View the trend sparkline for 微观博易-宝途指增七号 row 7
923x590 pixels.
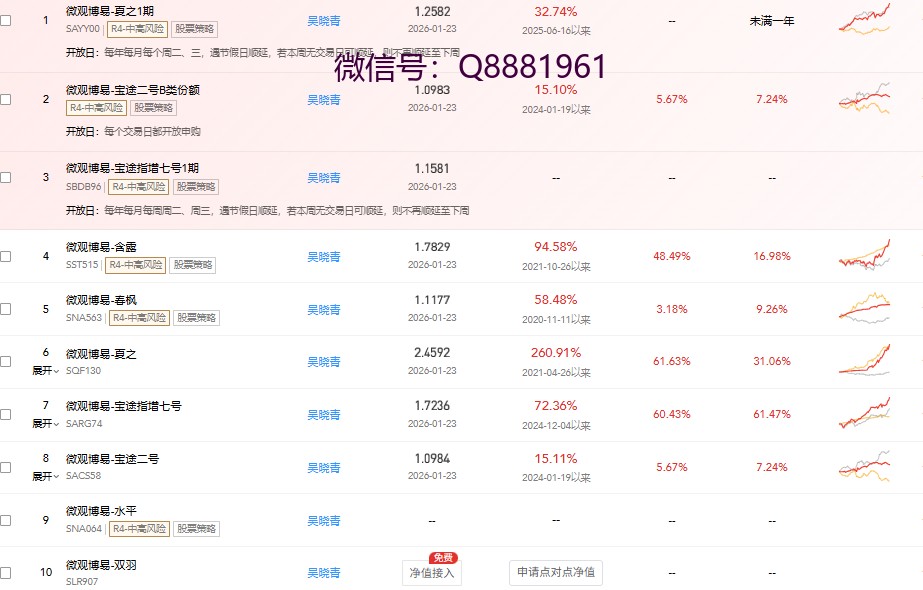tap(864, 414)
